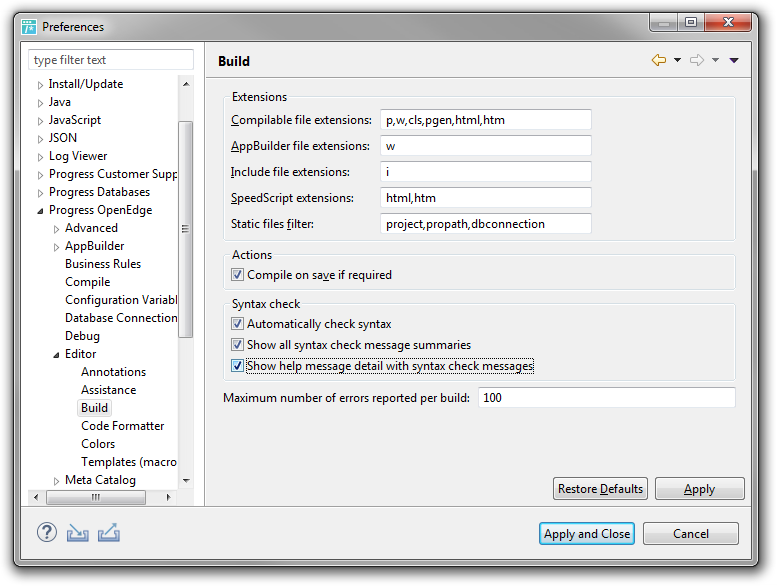The width and height of the screenshot is (777, 586).
Task: Toggle Show all syntax check message summaries
Action: (237, 344)
